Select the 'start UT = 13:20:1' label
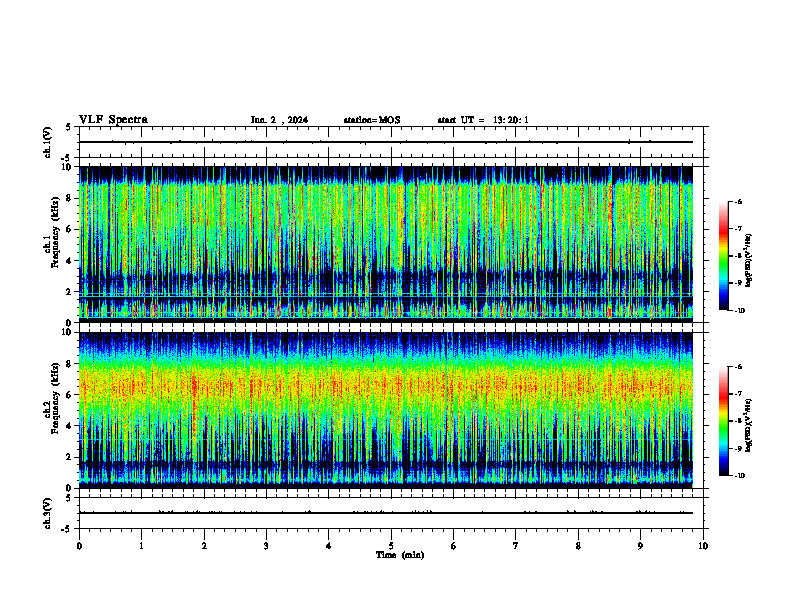This screenshot has height=612, width=792. tap(483, 120)
